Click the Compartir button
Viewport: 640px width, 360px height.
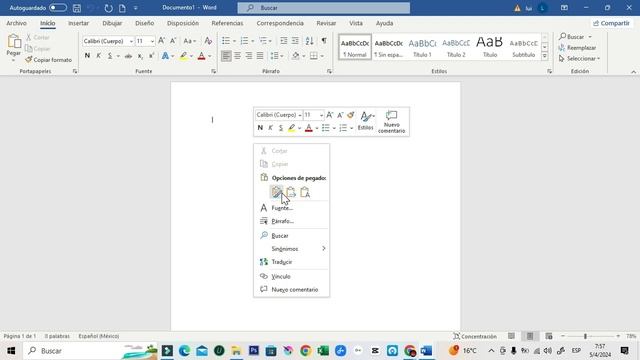click(x=611, y=23)
